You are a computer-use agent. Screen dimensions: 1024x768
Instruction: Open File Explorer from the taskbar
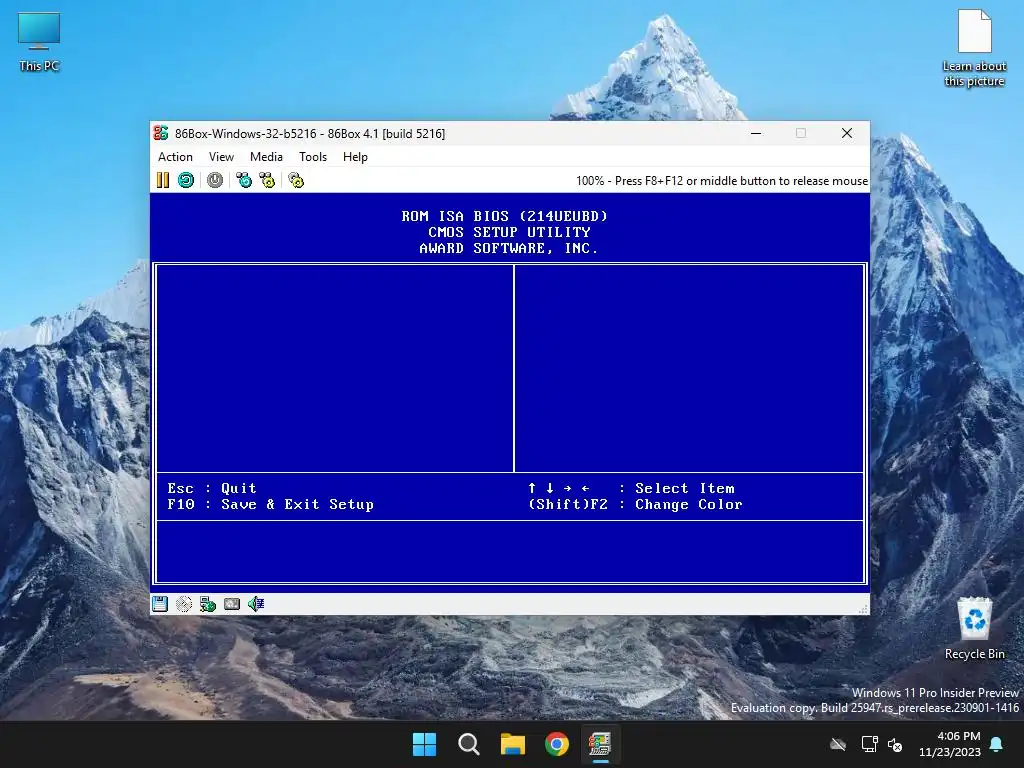(513, 744)
